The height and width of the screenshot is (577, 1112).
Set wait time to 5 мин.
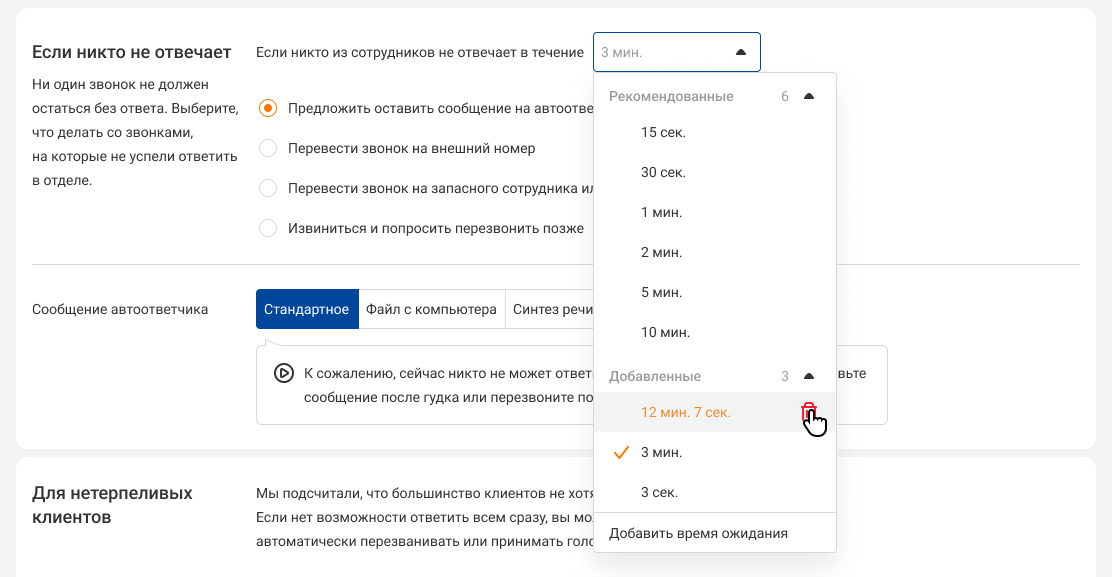[661, 292]
